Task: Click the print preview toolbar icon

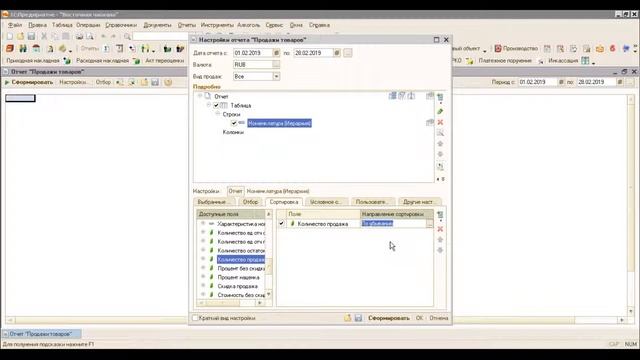Action: coord(90,36)
